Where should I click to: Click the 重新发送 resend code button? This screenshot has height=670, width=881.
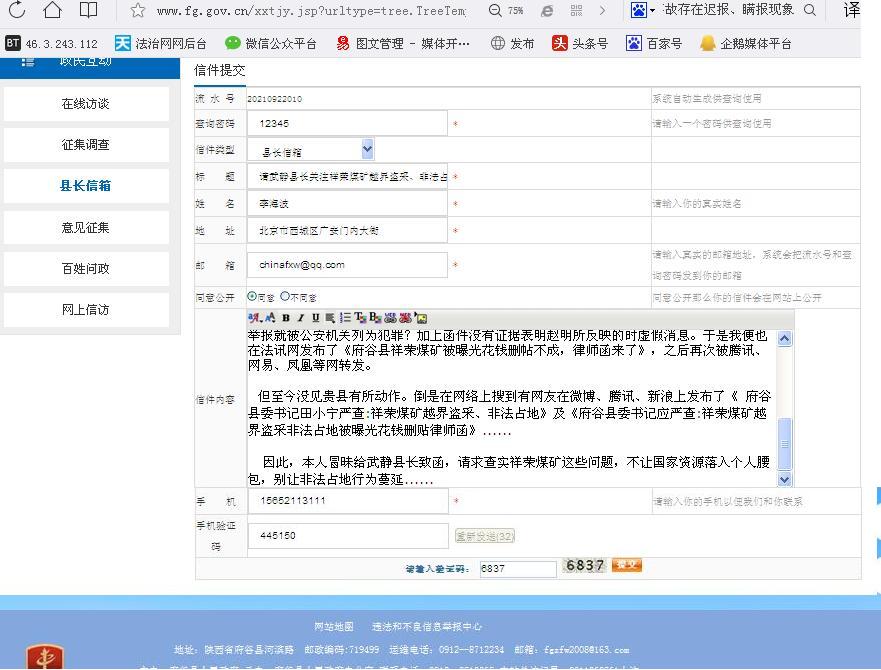(485, 536)
